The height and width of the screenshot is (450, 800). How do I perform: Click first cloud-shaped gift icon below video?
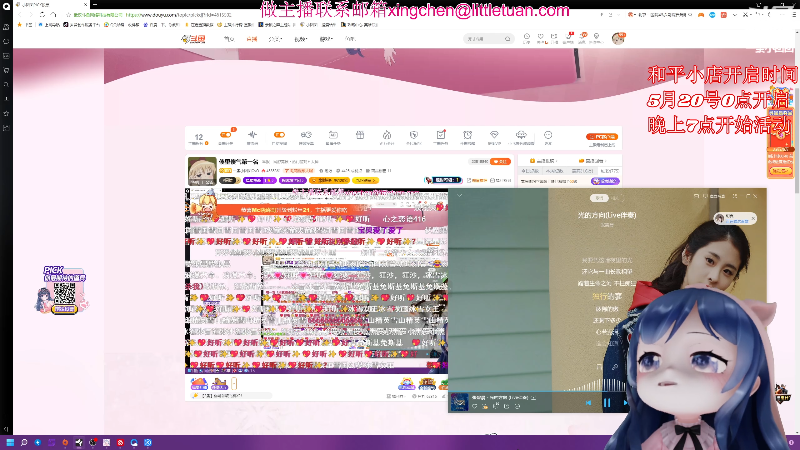pyautogui.click(x=199, y=383)
